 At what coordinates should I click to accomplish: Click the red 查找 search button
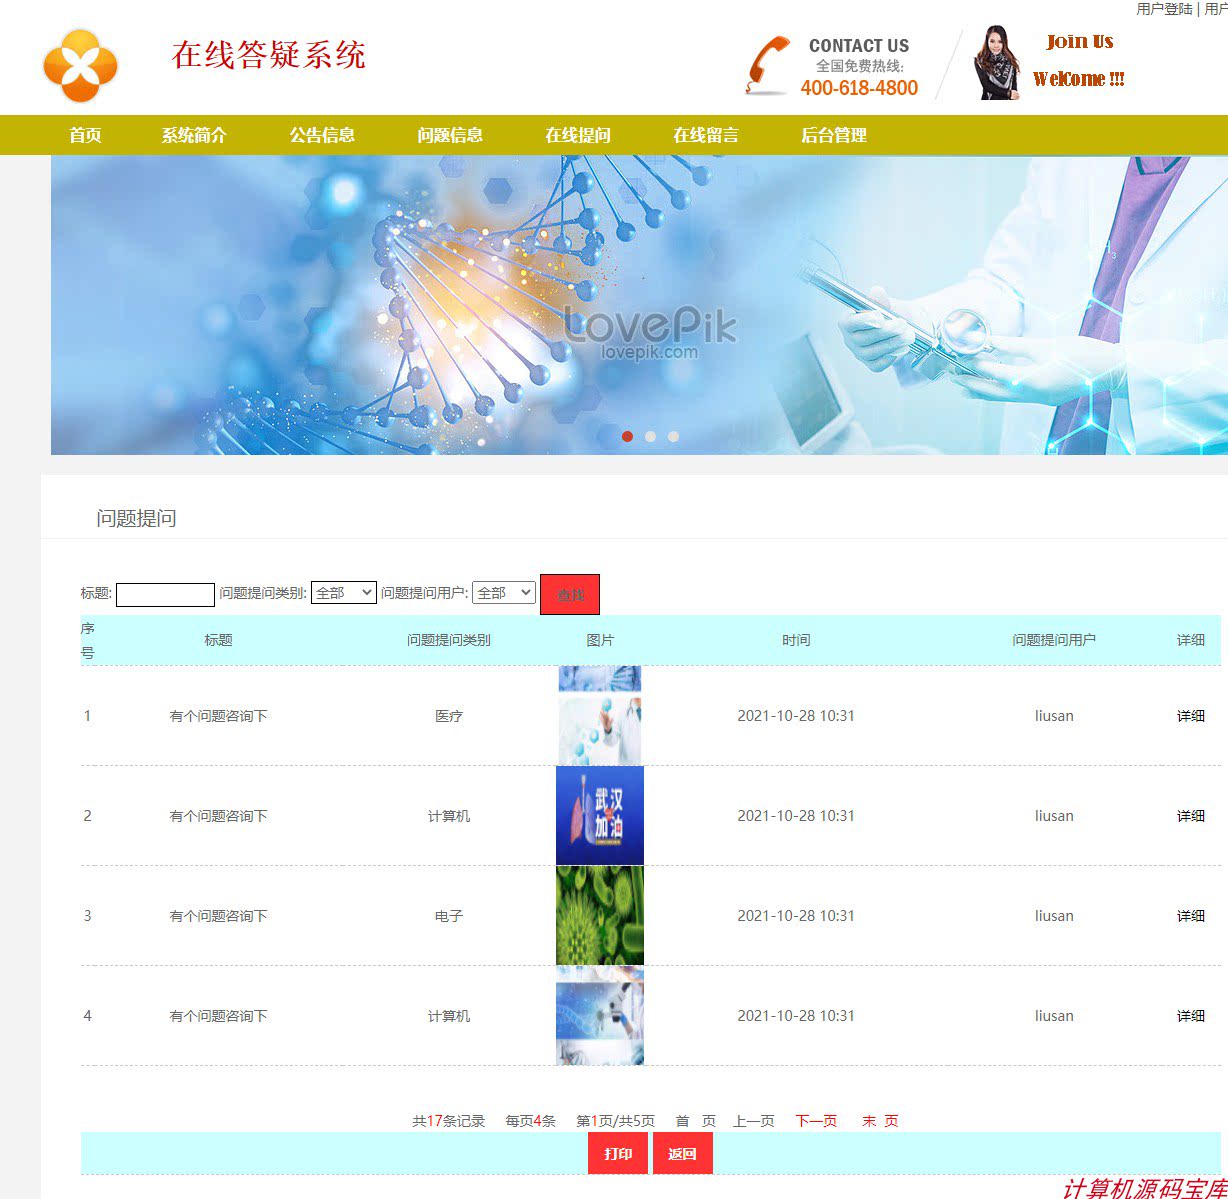tap(569, 593)
